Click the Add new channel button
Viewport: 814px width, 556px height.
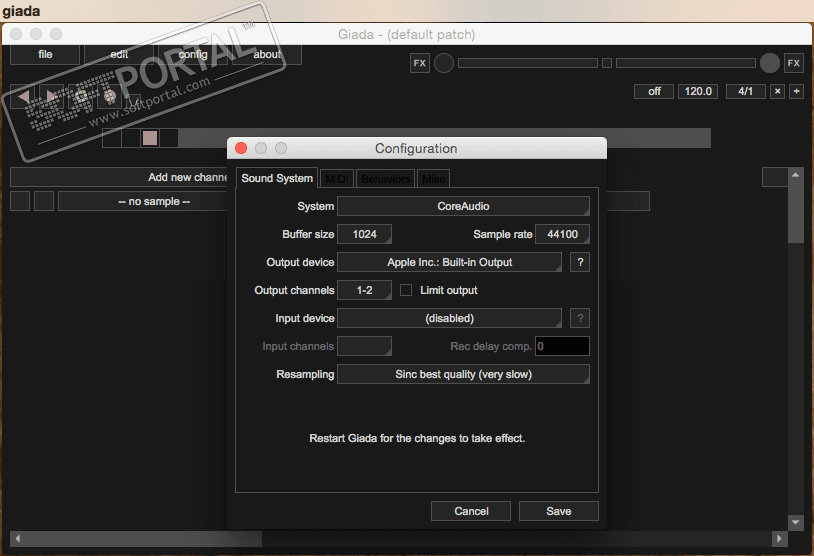coord(119,177)
